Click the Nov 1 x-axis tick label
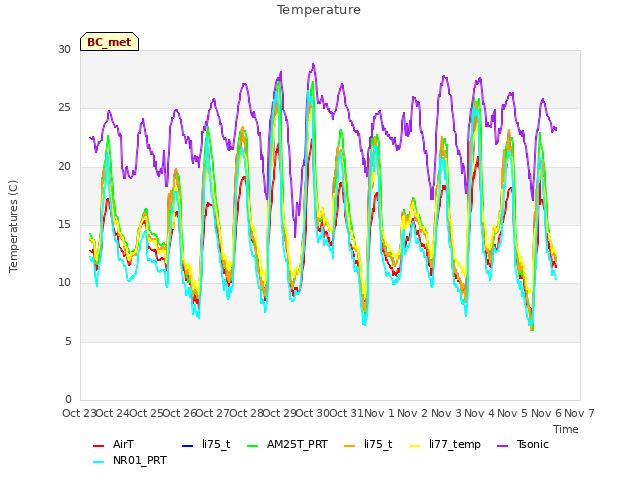The image size is (640, 480). 379,413
